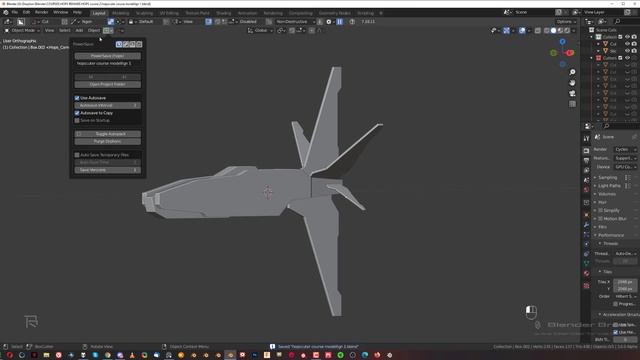Image resolution: width=640 pixels, height=360 pixels.
Task: Click Microsoft Edge icon in taskbar
Action: (x=365, y=355)
